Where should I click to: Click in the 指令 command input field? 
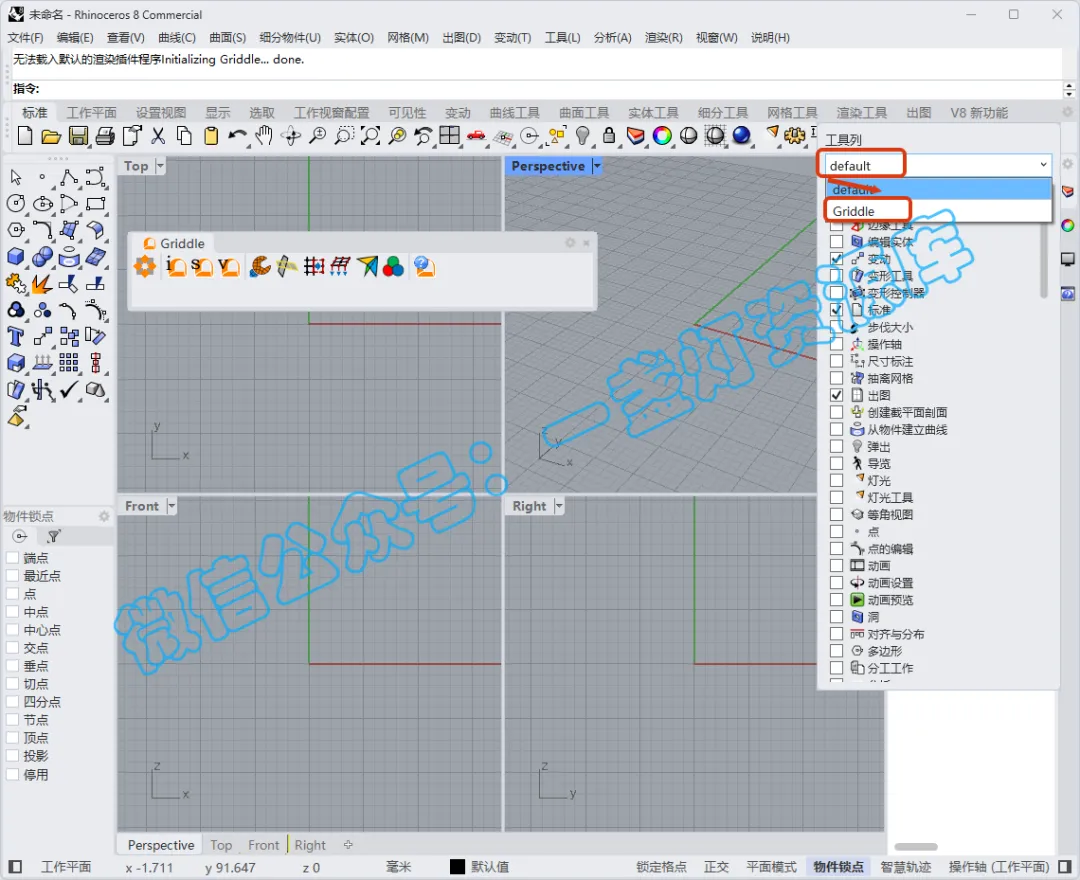point(551,89)
